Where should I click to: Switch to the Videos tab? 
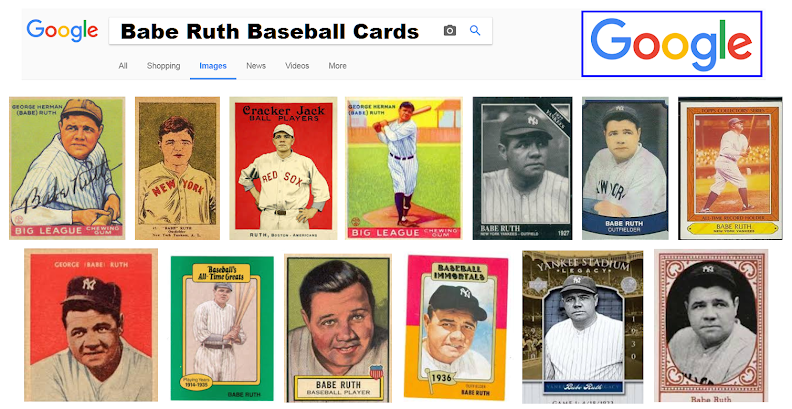297,66
